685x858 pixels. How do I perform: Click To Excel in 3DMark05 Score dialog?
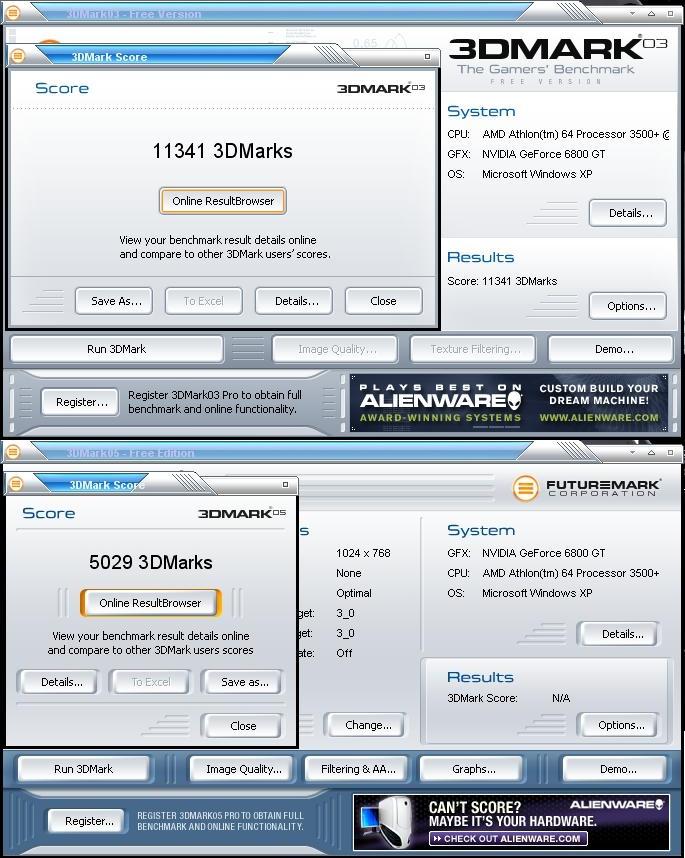(151, 682)
